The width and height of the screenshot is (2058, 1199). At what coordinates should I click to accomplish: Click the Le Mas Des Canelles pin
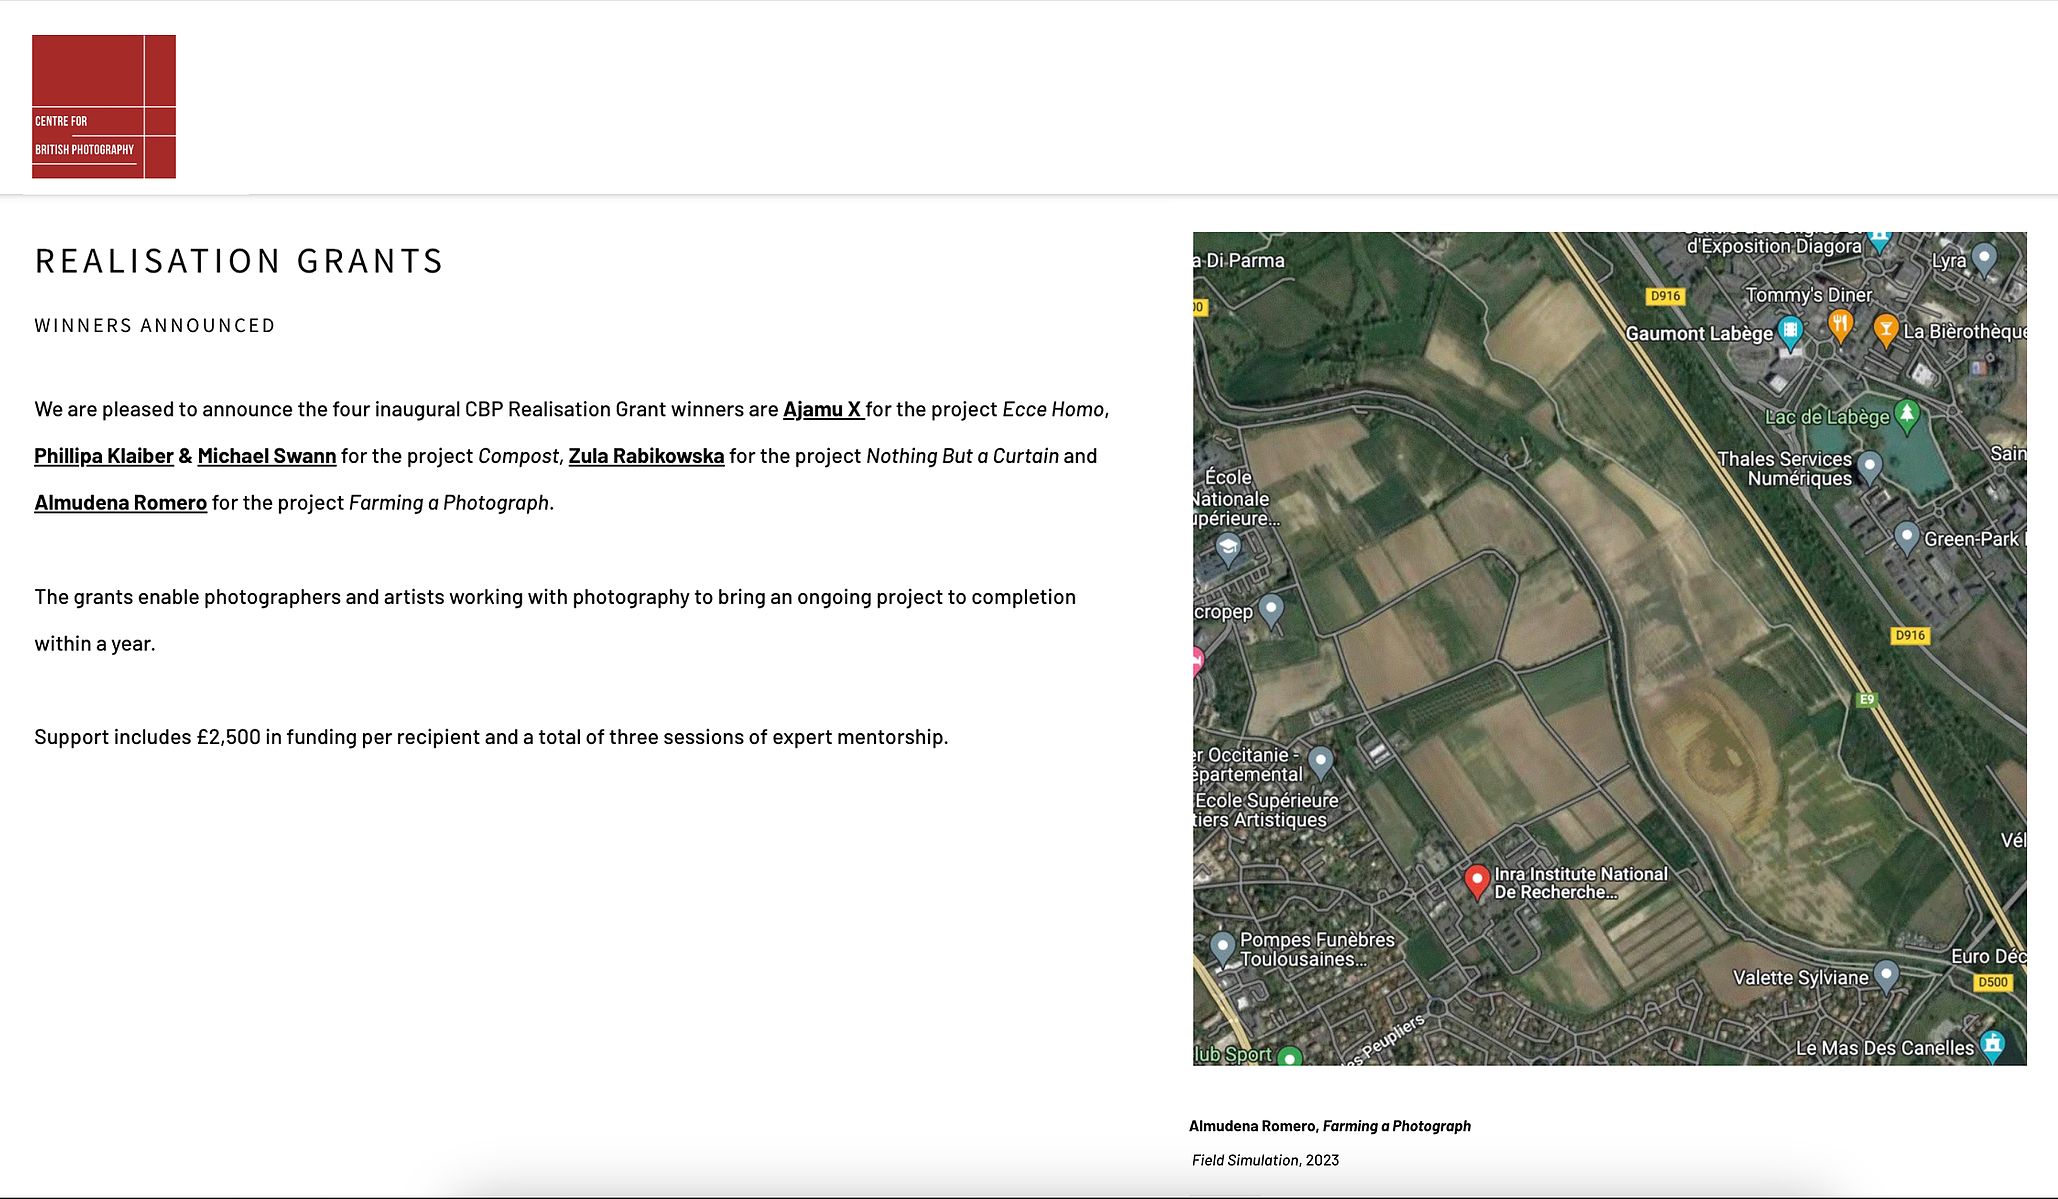tap(1993, 1046)
